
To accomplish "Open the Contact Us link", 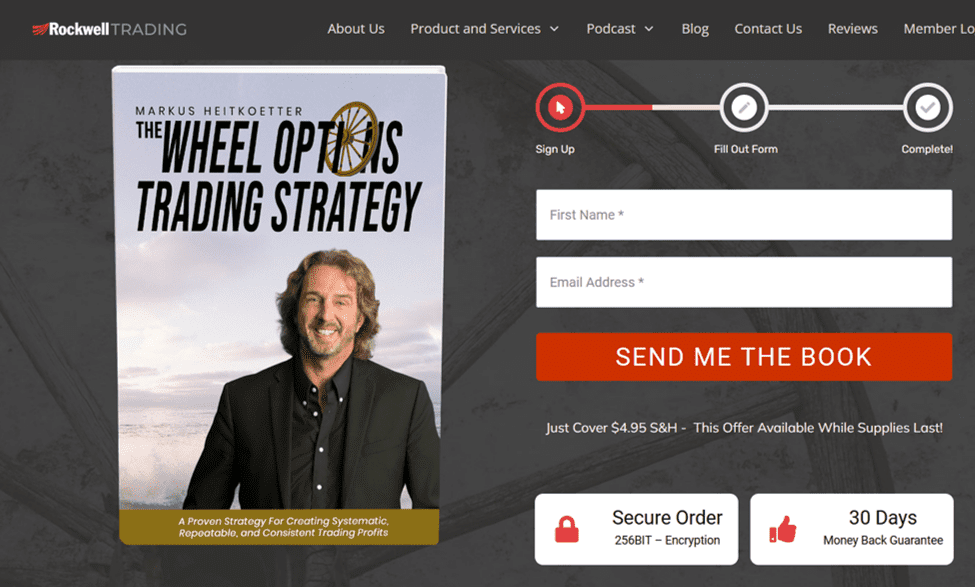I will (x=768, y=29).
